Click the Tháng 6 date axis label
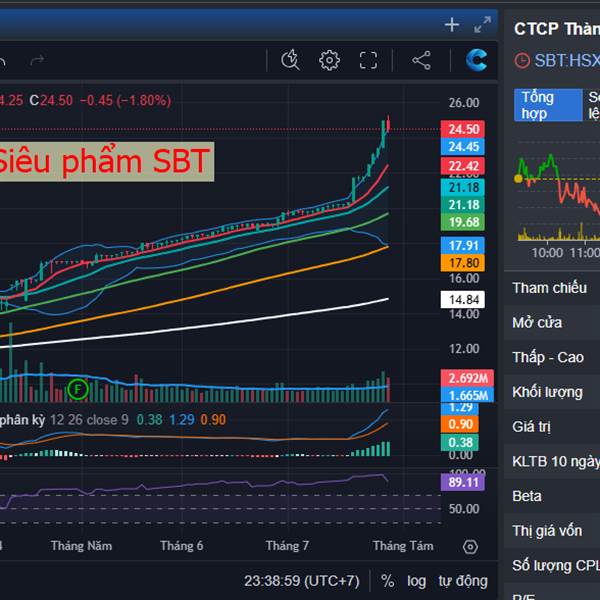The height and width of the screenshot is (600, 600). tap(181, 546)
